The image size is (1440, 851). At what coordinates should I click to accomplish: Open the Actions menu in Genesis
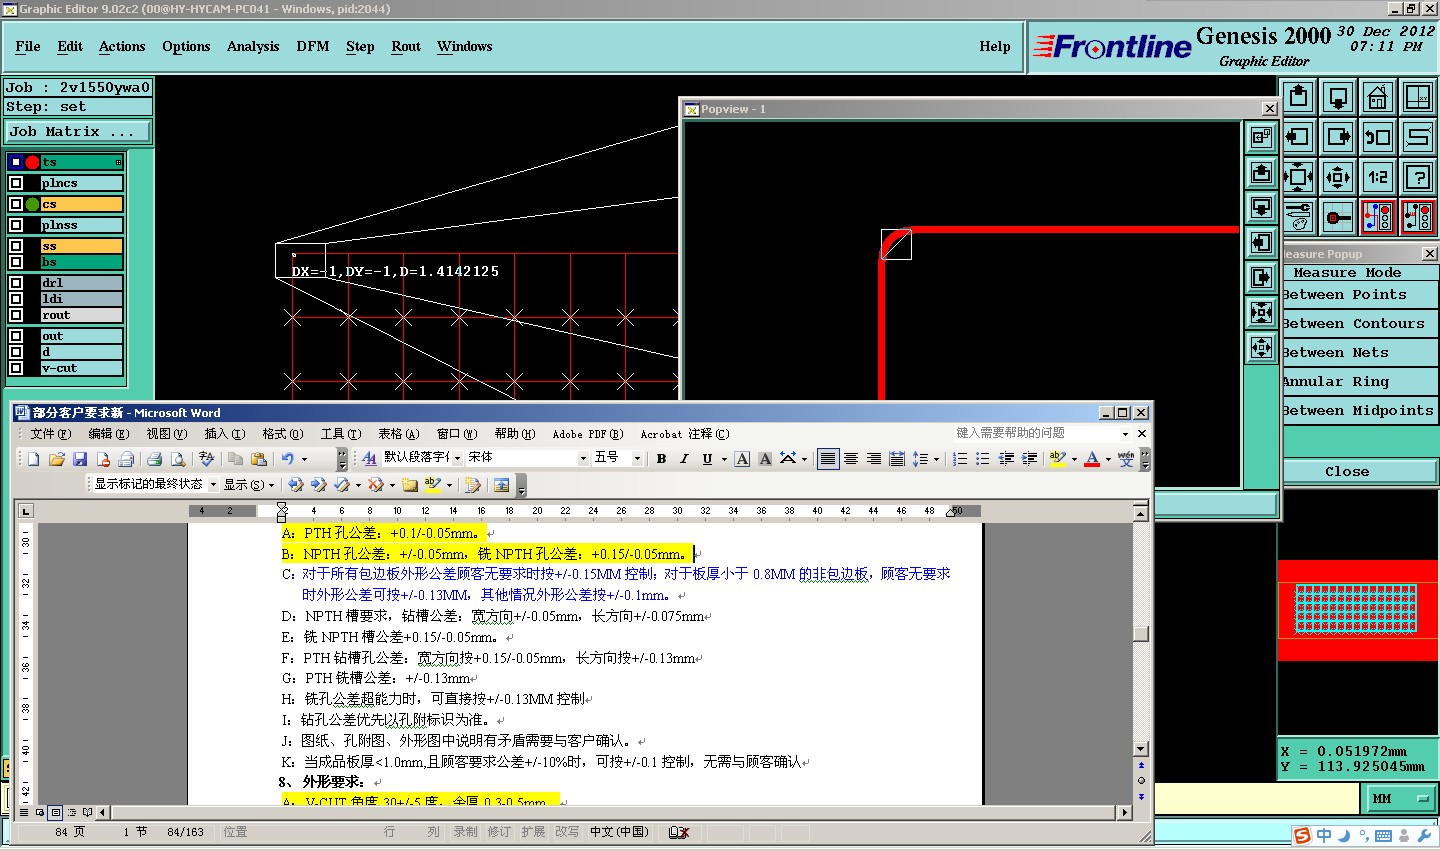point(122,46)
